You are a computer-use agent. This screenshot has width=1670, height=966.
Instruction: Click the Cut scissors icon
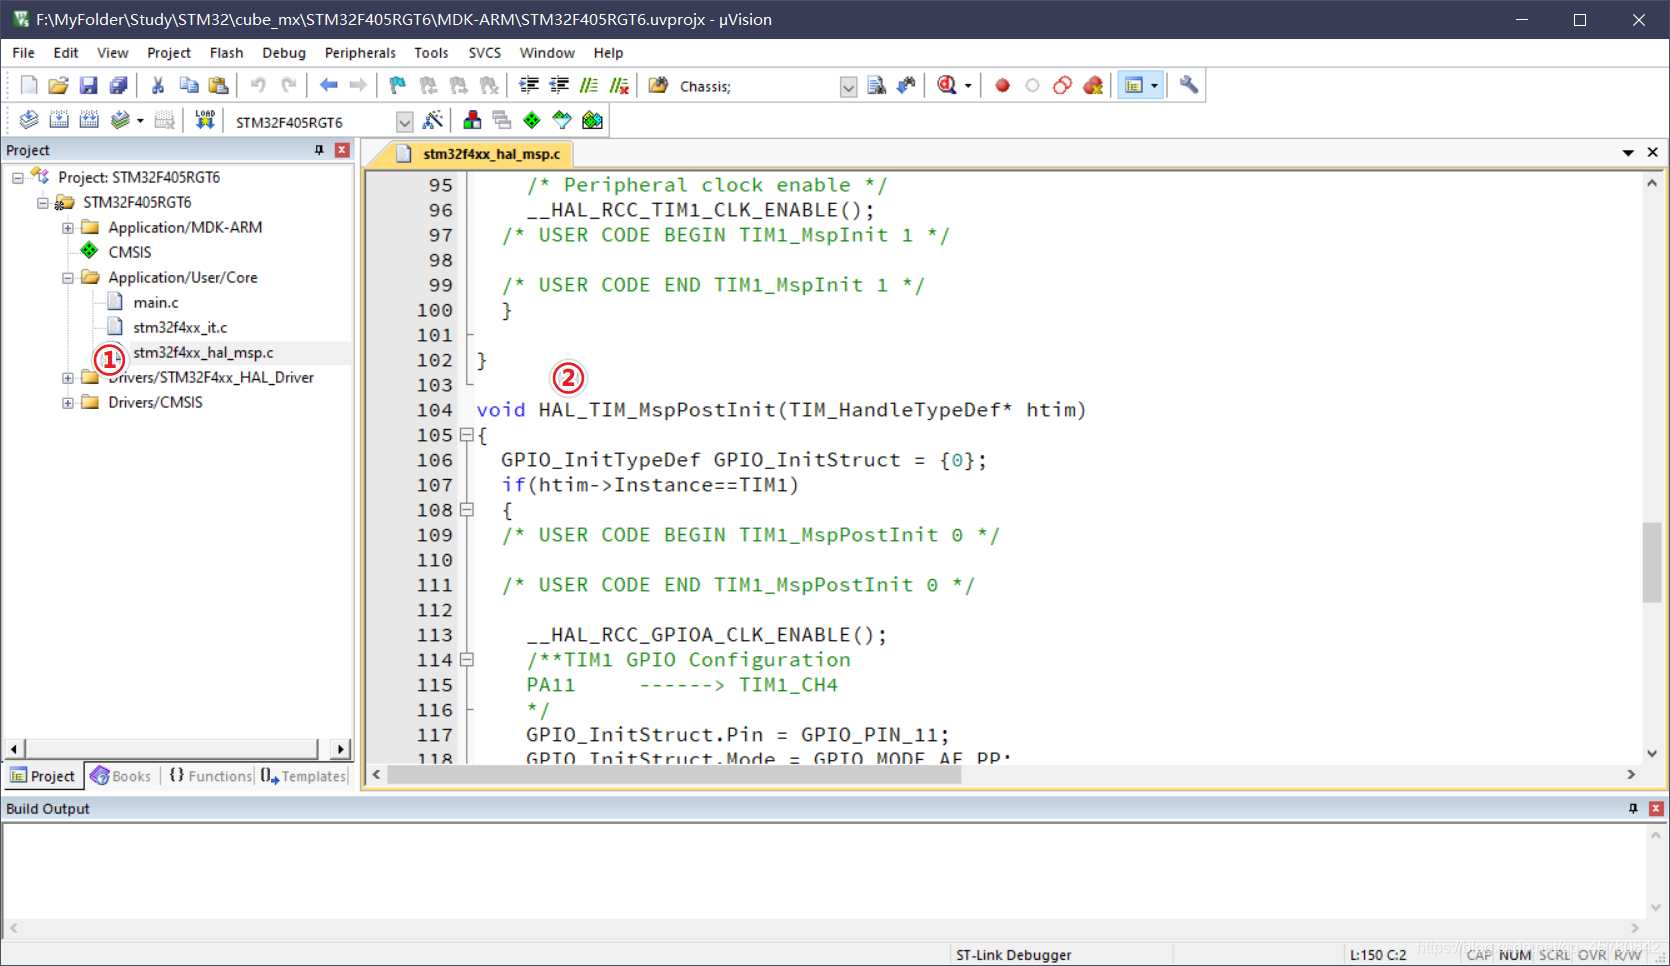pos(158,86)
